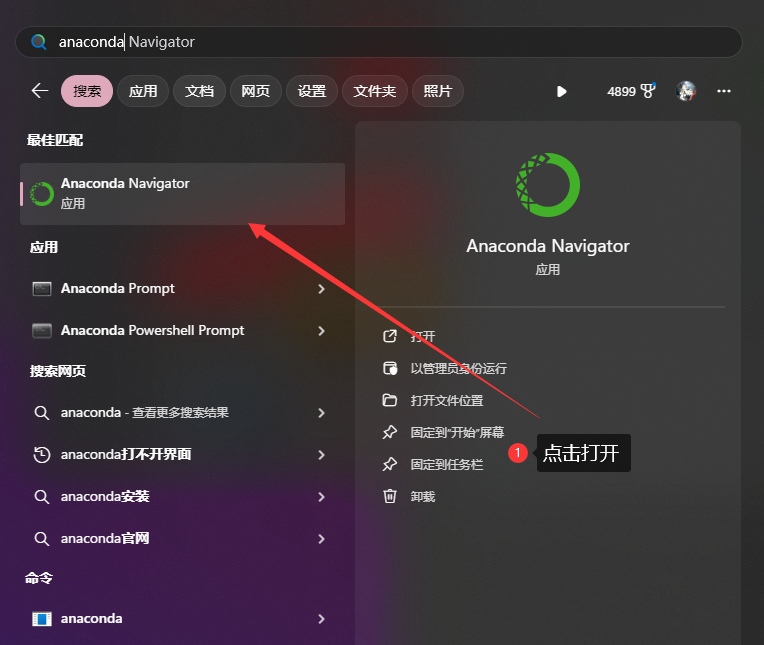The height and width of the screenshot is (645, 764).
Task: Click Anaconda Navigator title in details pane
Action: pyautogui.click(x=548, y=246)
